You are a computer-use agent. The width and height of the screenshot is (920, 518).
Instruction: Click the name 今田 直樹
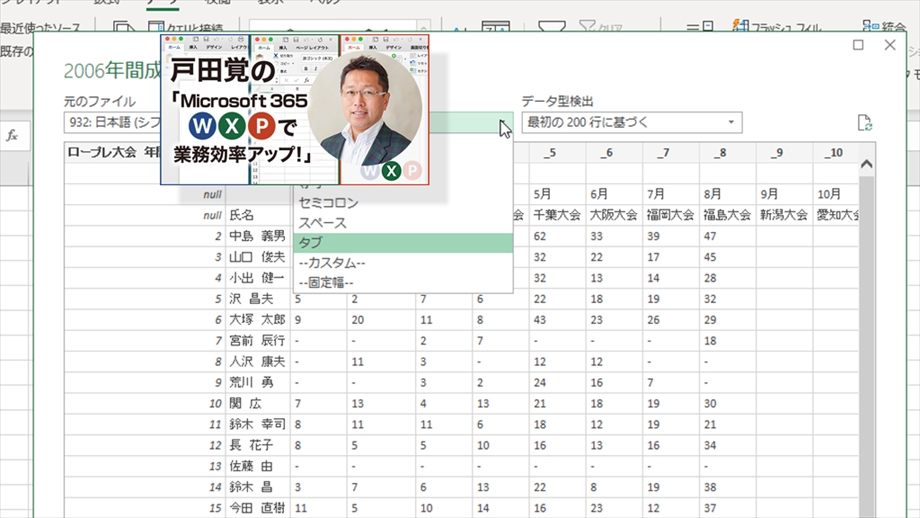coord(257,508)
